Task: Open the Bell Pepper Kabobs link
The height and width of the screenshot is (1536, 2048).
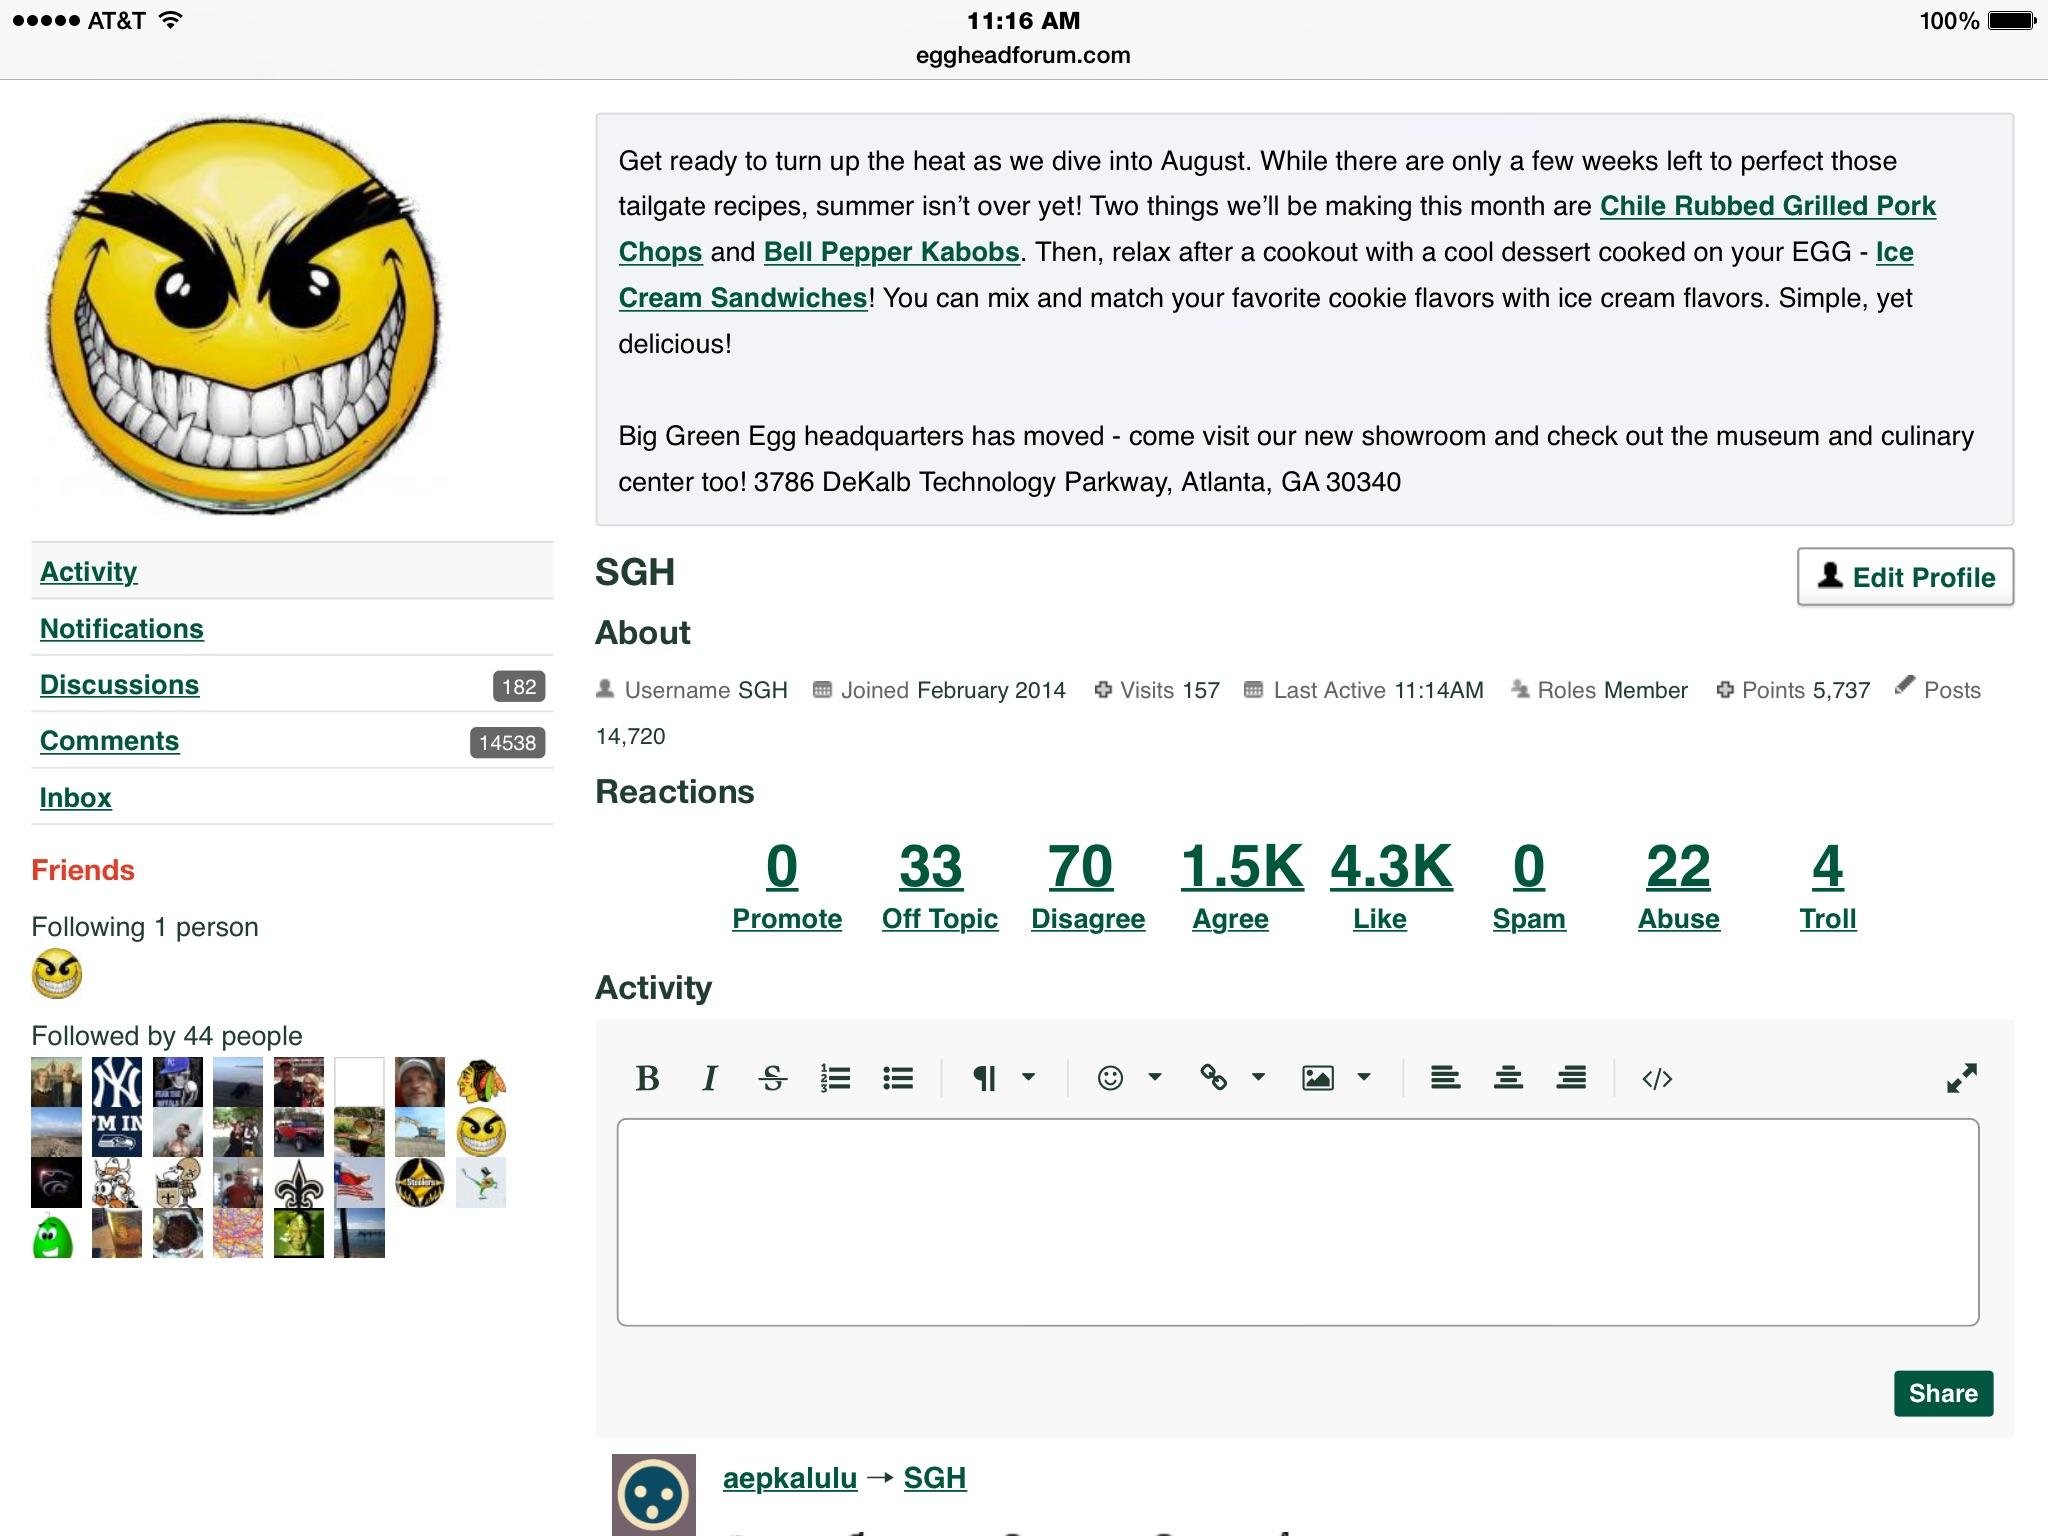Action: pyautogui.click(x=891, y=252)
